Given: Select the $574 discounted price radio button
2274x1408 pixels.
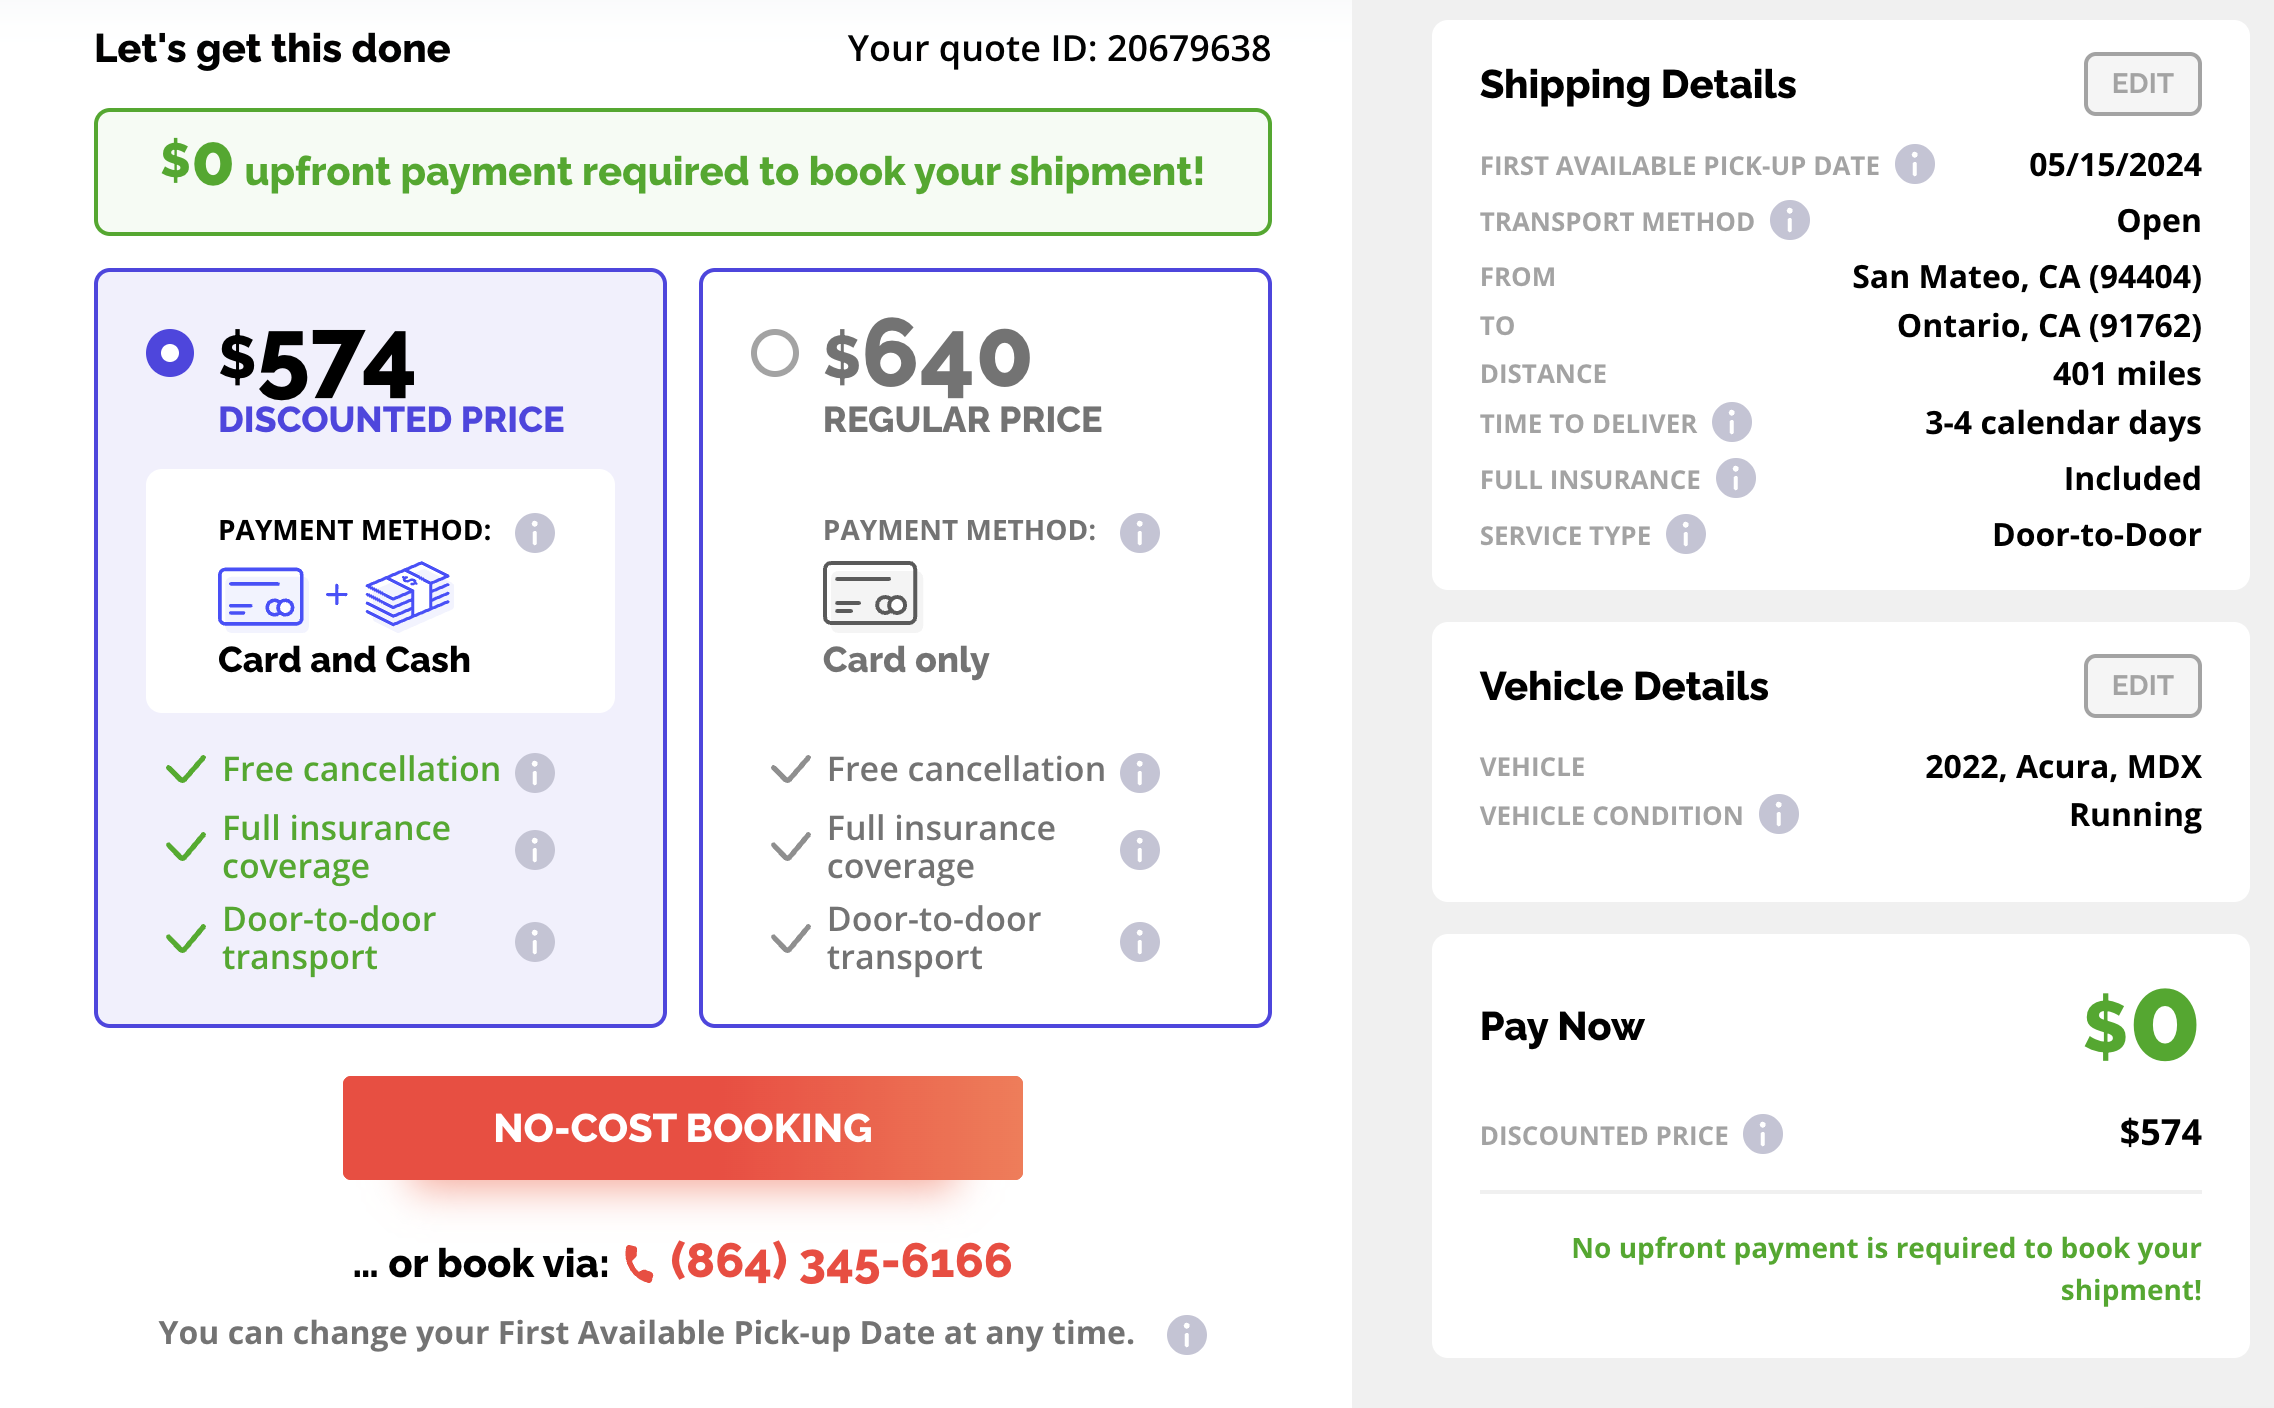Looking at the screenshot, I should pos(170,353).
